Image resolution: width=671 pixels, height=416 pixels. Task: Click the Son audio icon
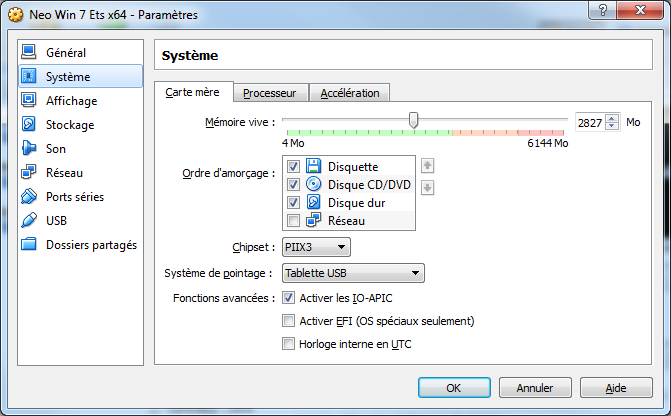[x=28, y=148]
